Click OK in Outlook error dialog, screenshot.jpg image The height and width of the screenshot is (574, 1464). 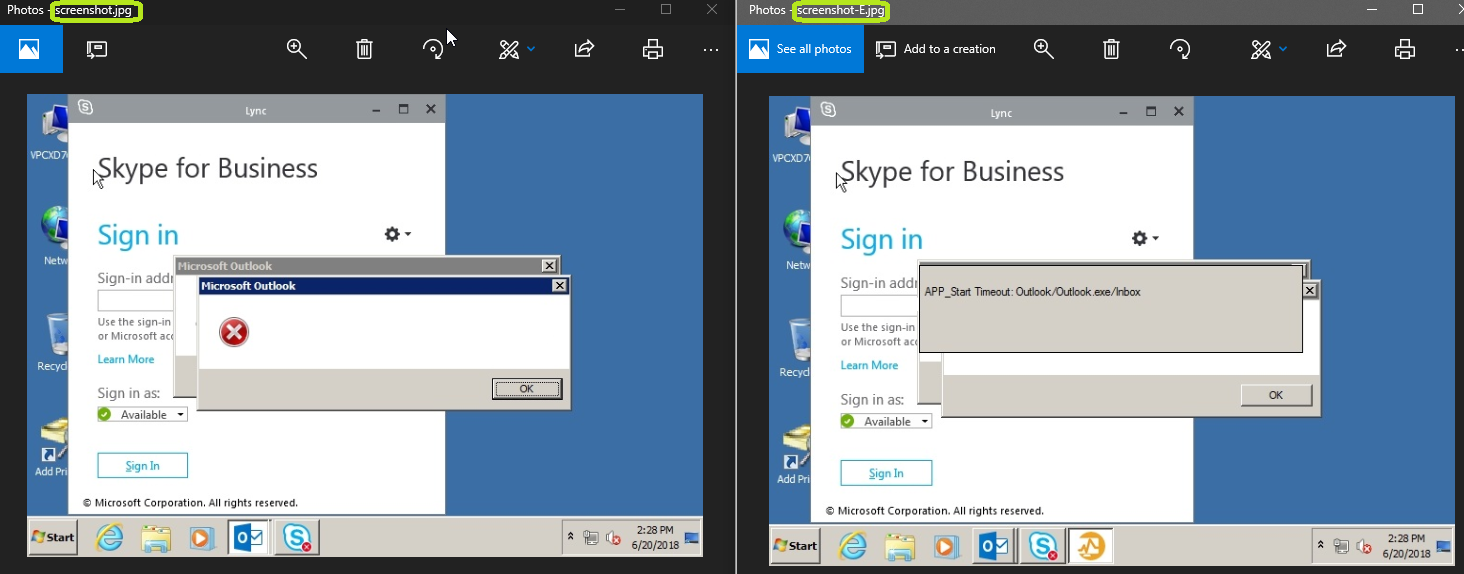coord(527,389)
